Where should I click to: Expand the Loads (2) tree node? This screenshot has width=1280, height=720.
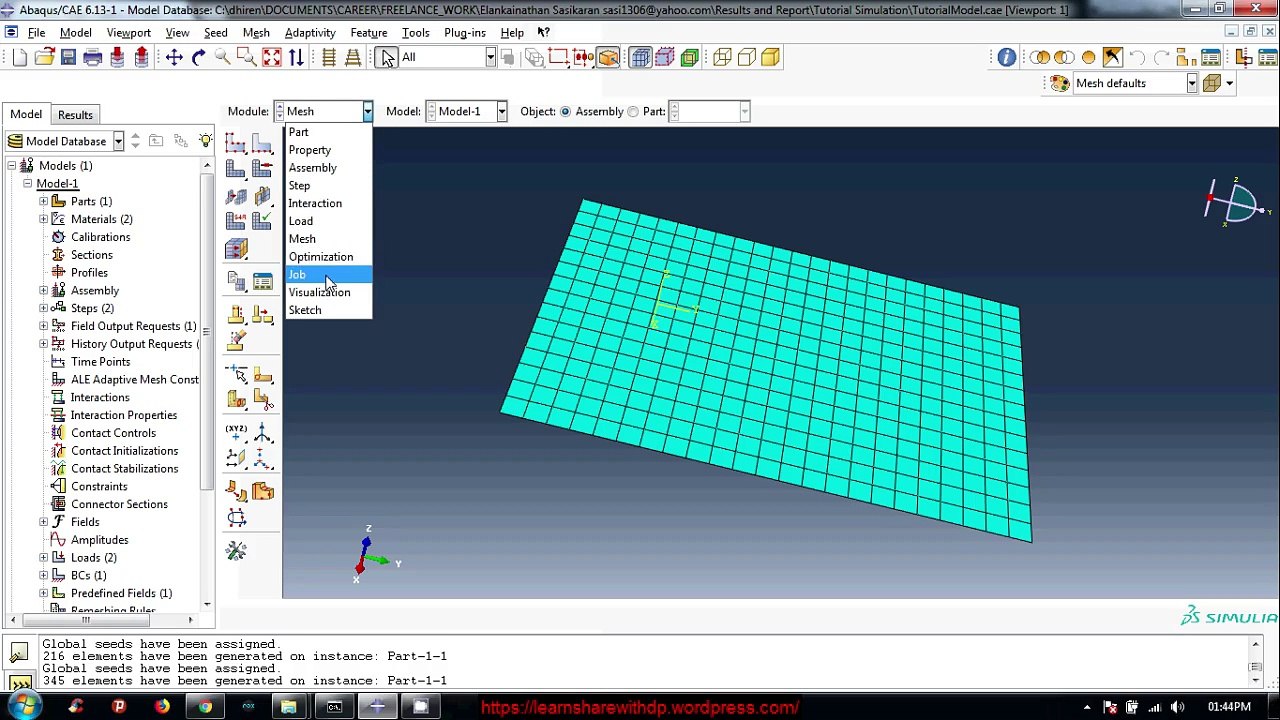point(44,558)
